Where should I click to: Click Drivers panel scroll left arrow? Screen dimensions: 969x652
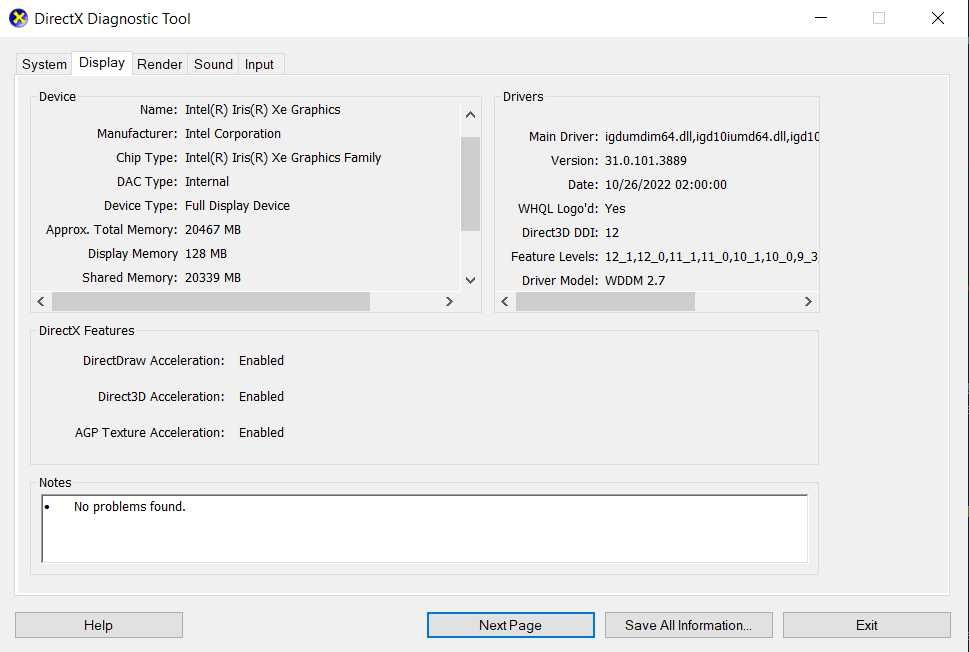click(x=505, y=302)
